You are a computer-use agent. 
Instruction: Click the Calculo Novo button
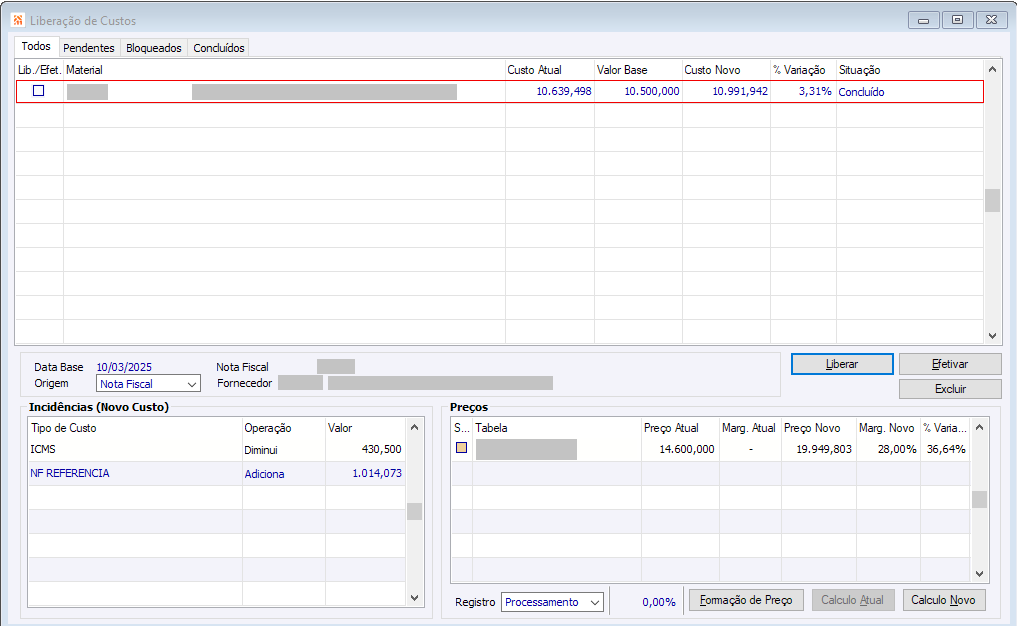click(943, 600)
